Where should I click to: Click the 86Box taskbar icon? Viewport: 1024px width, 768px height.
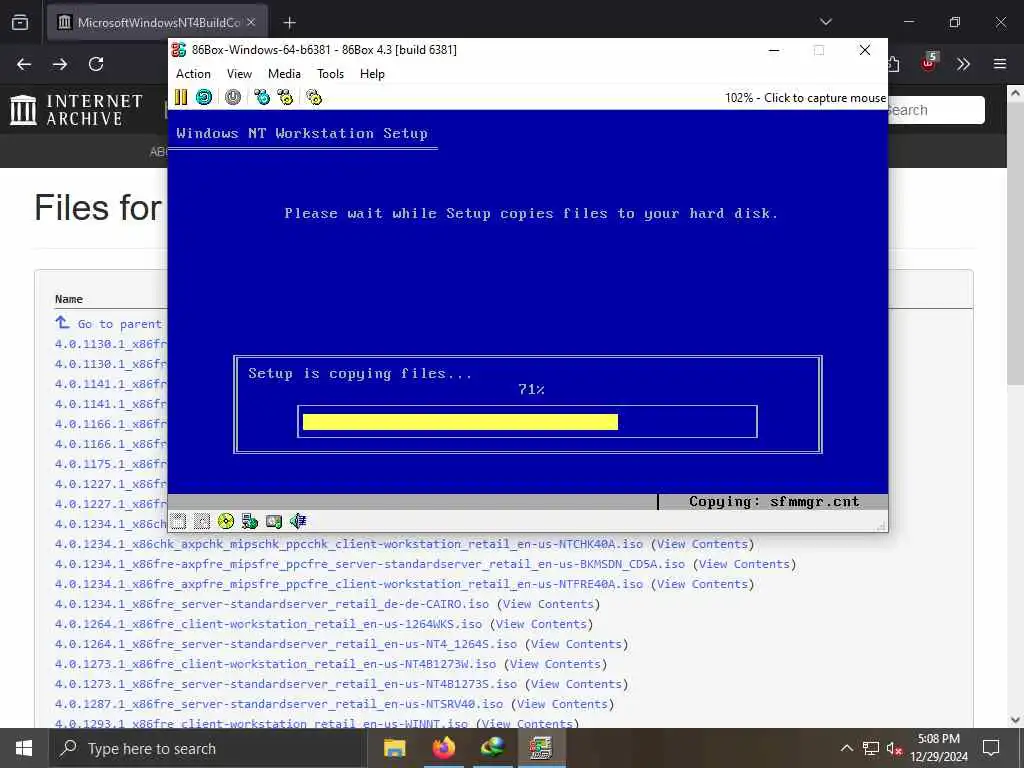(x=541, y=748)
